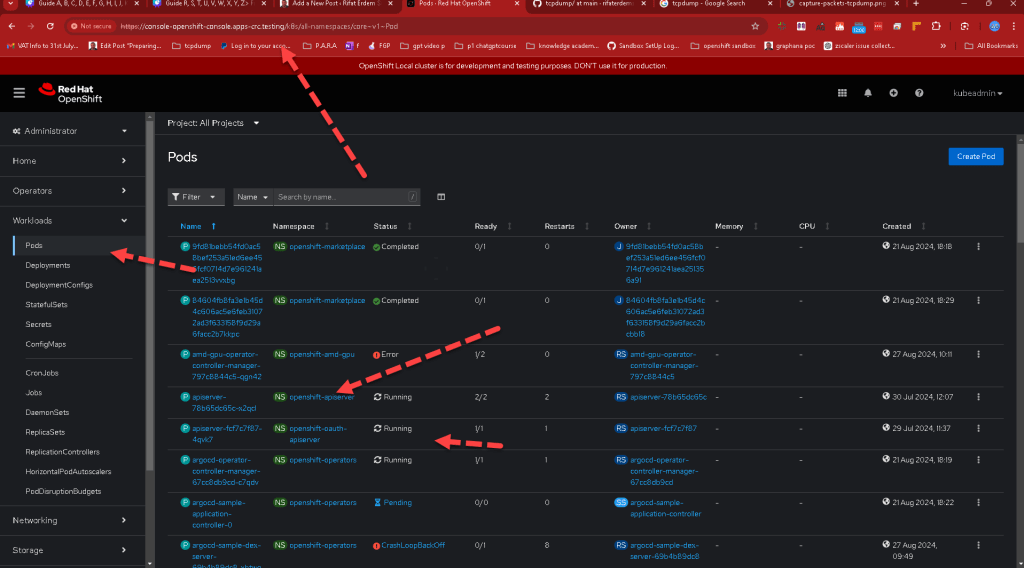1024x568 pixels.
Task: Open the argocd-sample-application-controller owner link
Action: coord(665,509)
